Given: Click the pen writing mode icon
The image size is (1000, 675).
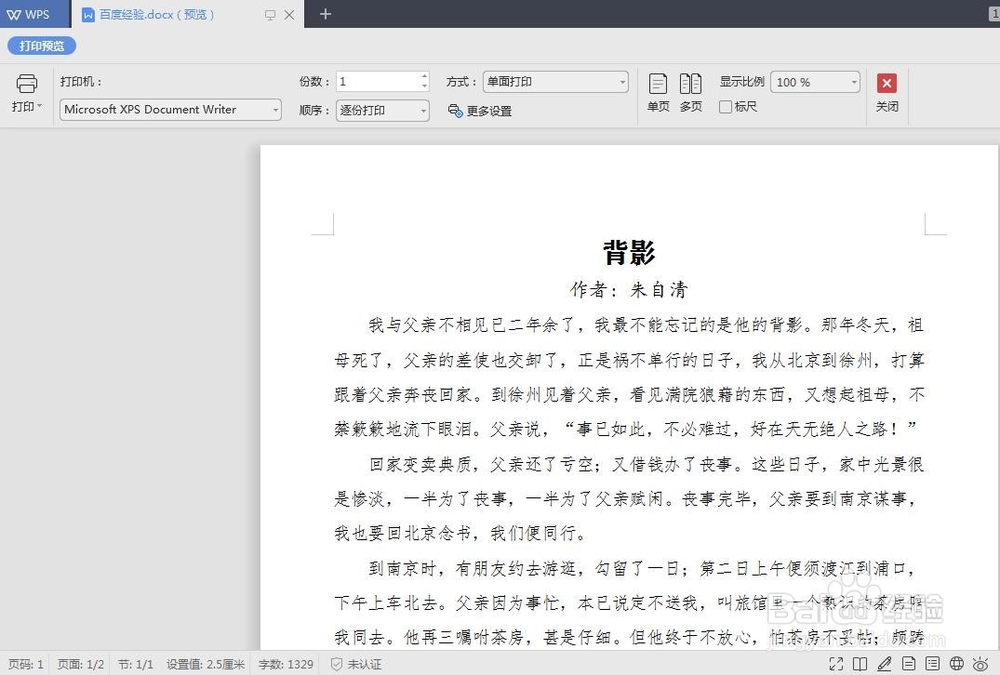Looking at the screenshot, I should (x=884, y=664).
